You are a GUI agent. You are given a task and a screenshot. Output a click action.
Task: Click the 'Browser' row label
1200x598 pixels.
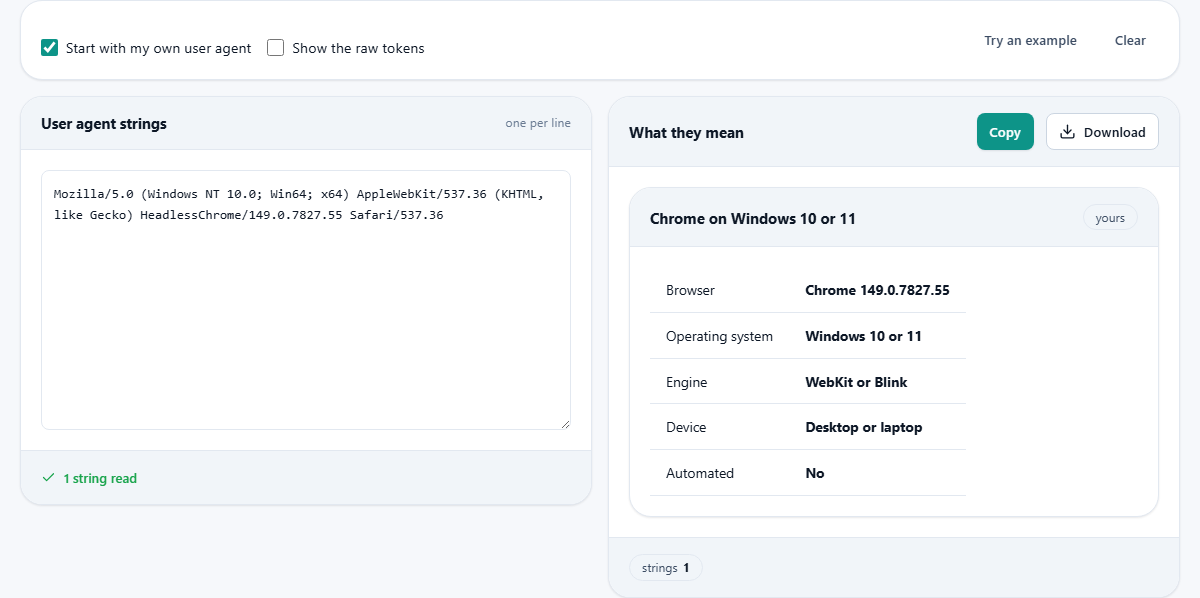click(690, 290)
